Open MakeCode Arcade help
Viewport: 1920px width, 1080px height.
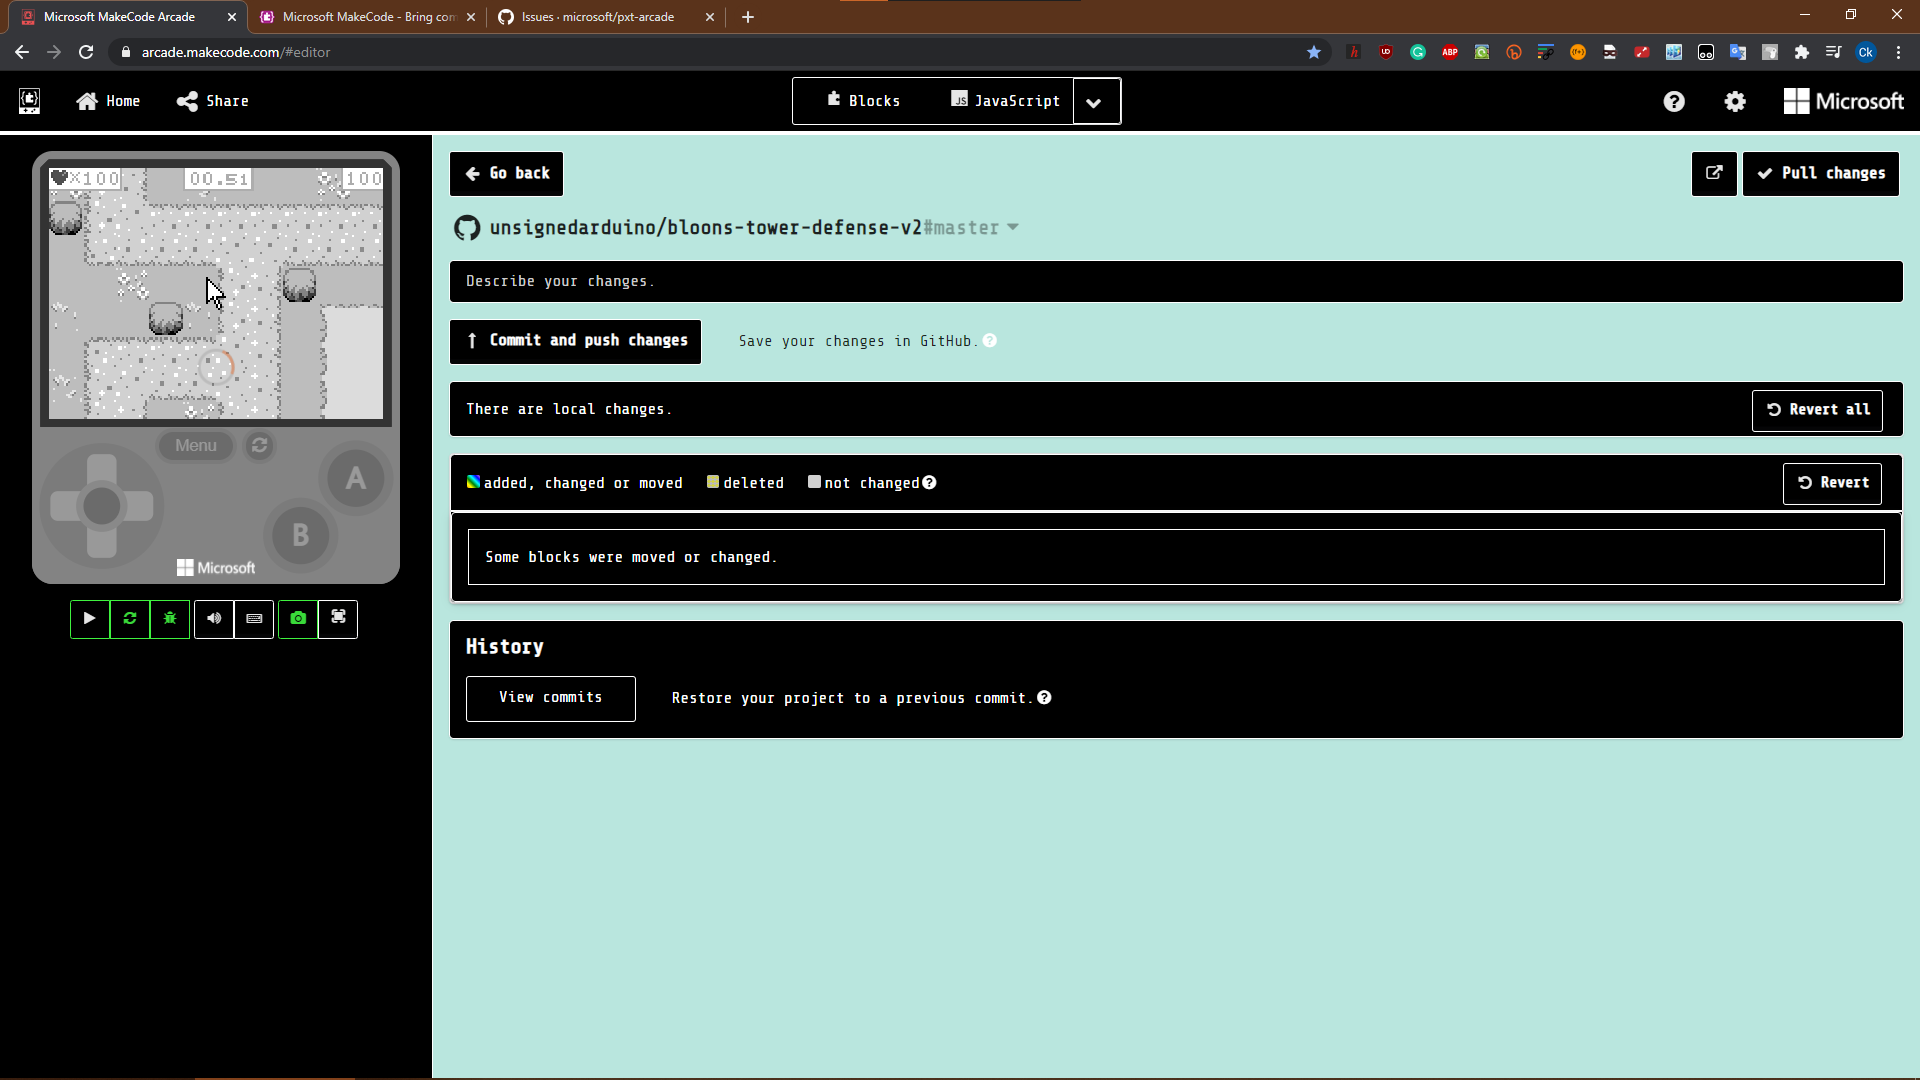(x=1673, y=101)
